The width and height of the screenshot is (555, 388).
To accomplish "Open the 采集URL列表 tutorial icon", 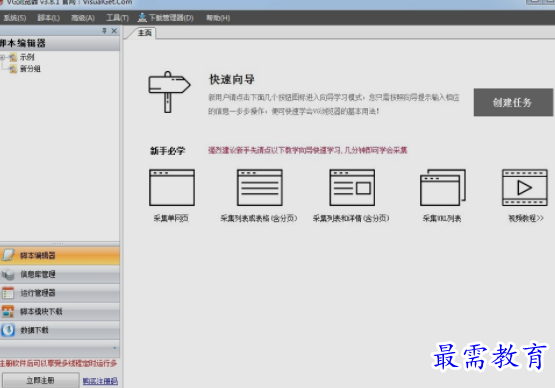I will pyautogui.click(x=442, y=188).
